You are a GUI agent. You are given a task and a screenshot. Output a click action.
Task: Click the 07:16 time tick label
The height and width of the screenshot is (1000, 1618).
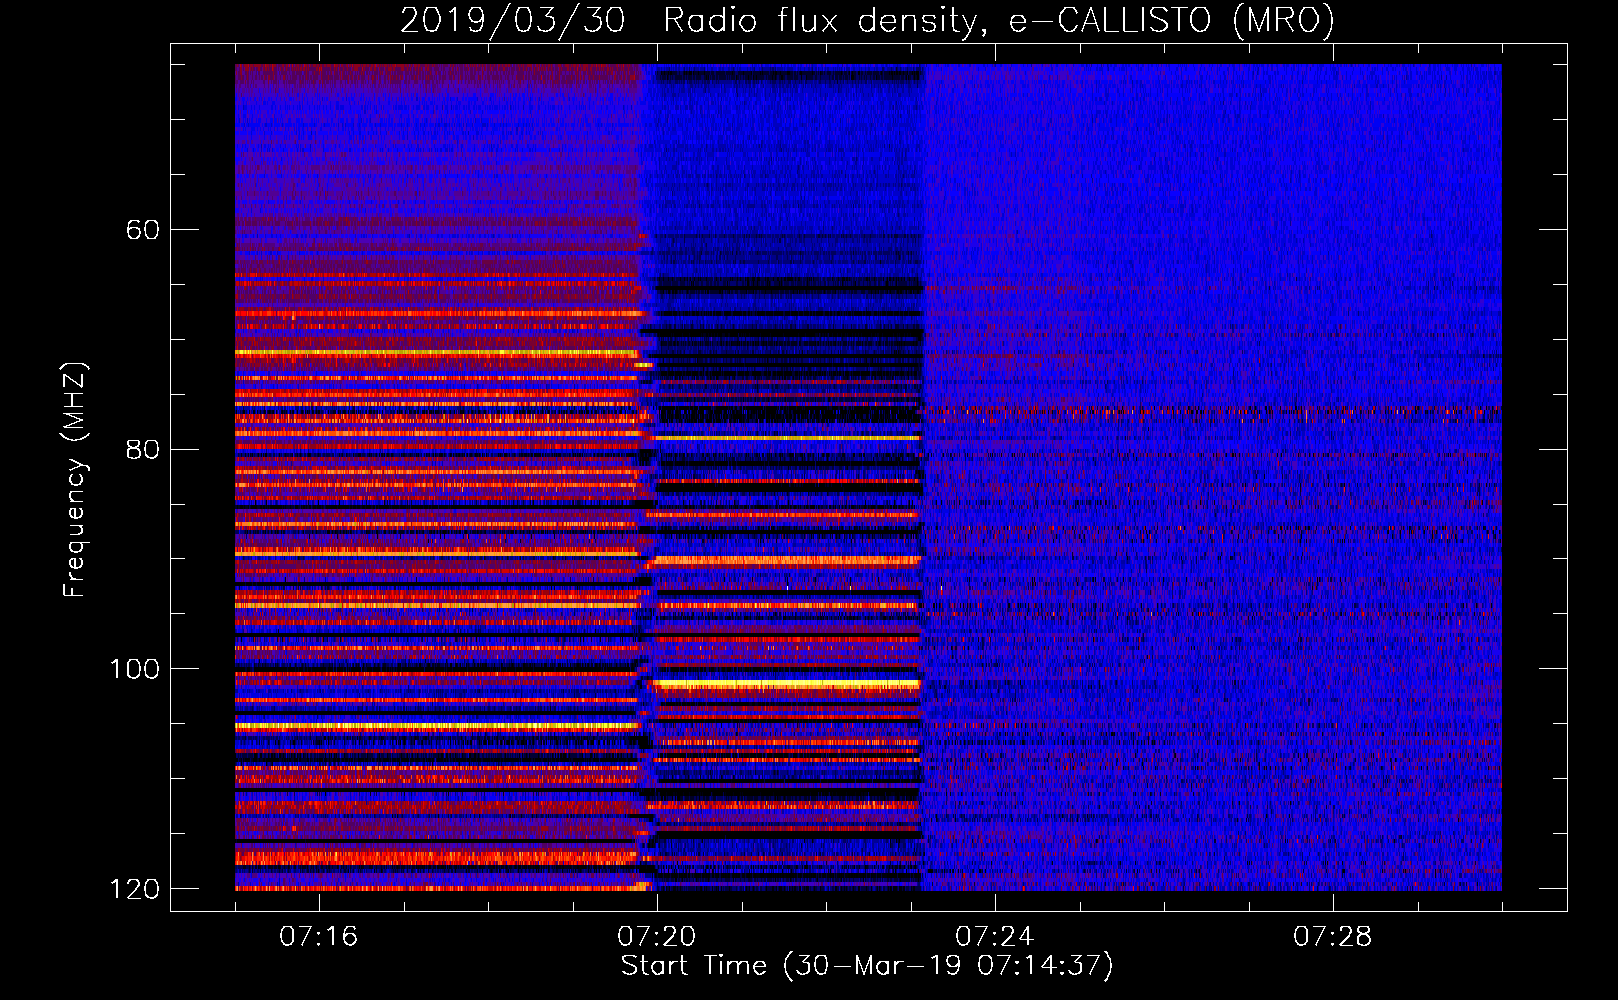click(x=319, y=936)
